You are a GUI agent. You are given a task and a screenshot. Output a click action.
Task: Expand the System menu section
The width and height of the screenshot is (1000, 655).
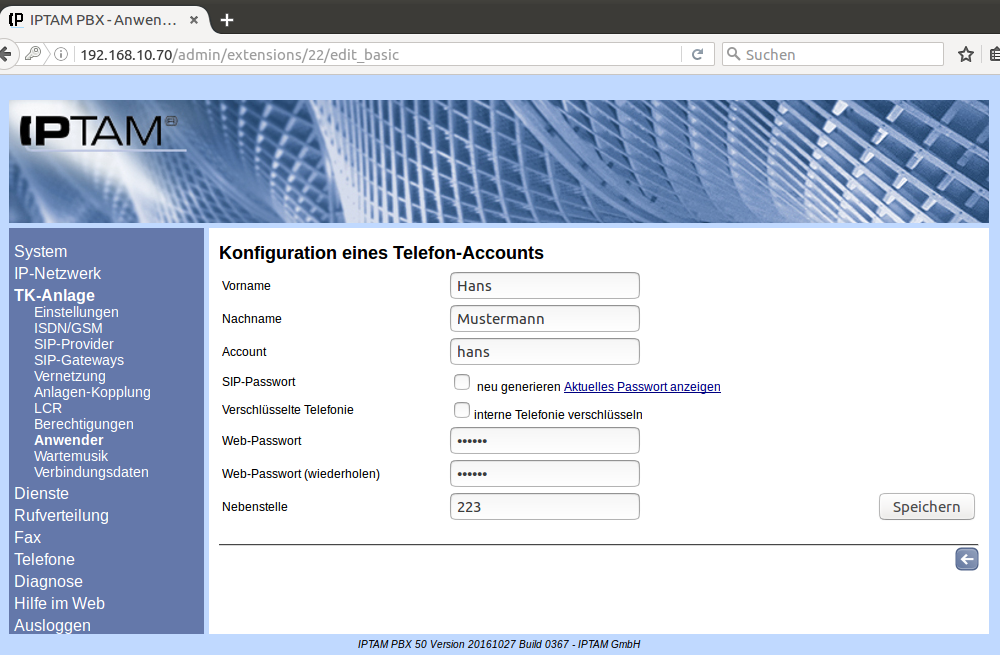(41, 252)
